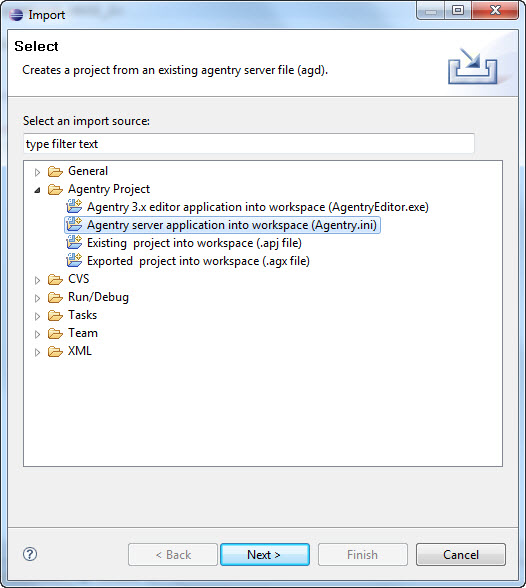Select the Tasks category label
Screen dimensions: 526x588
82,315
